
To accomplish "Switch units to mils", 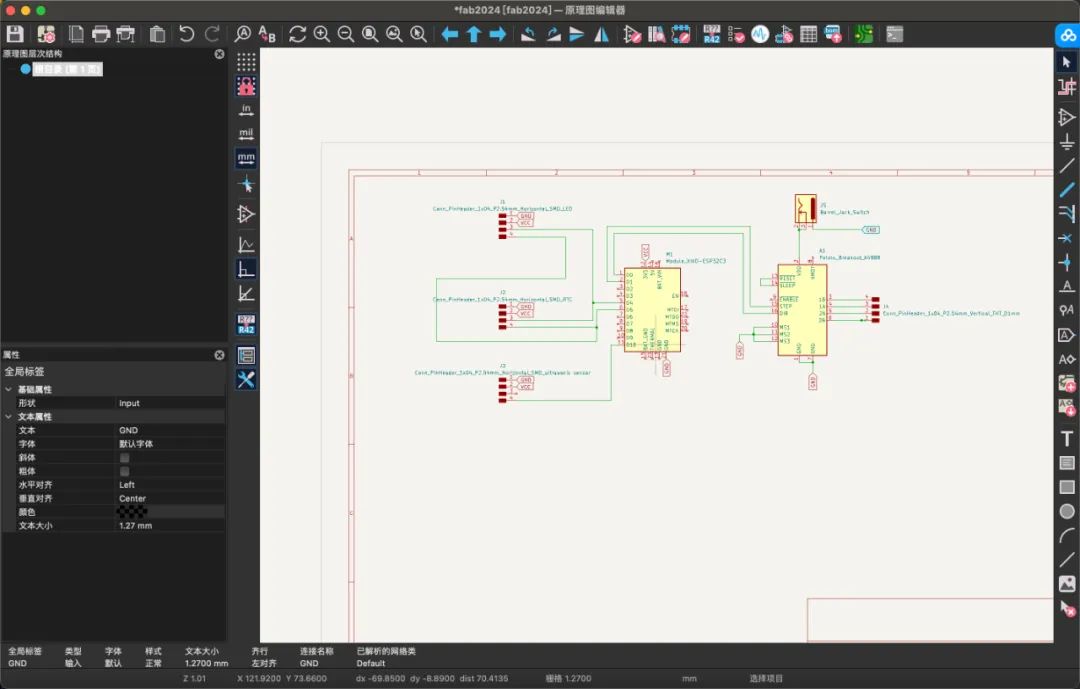I will (x=246, y=134).
